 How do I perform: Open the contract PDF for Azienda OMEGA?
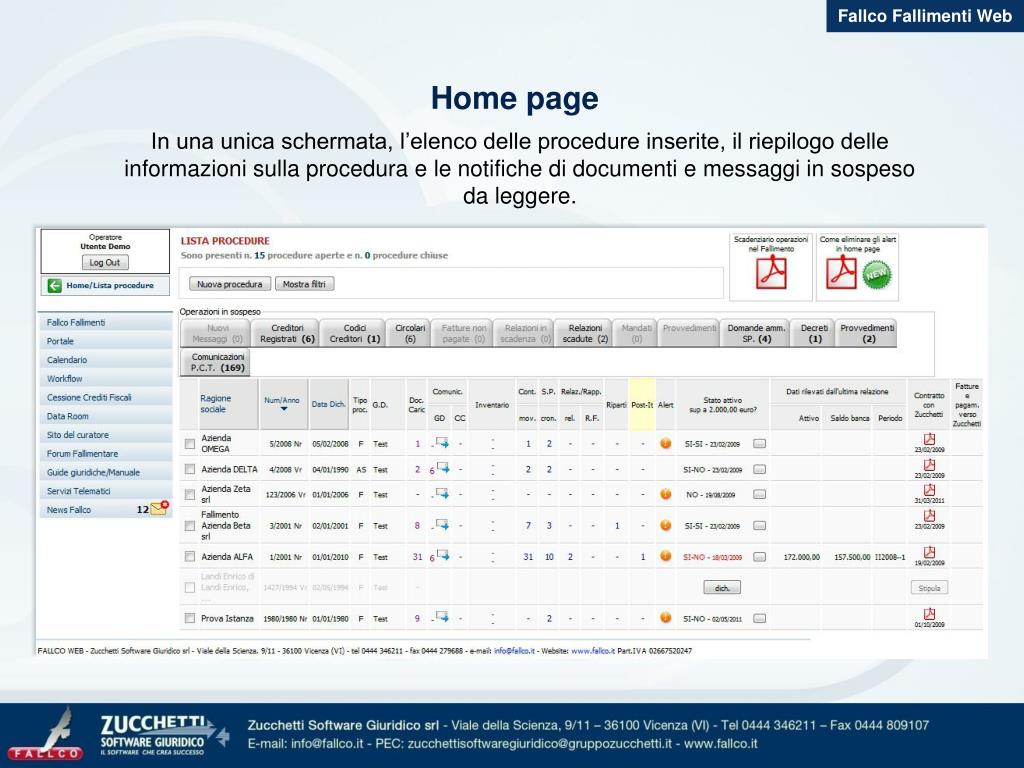point(929,439)
